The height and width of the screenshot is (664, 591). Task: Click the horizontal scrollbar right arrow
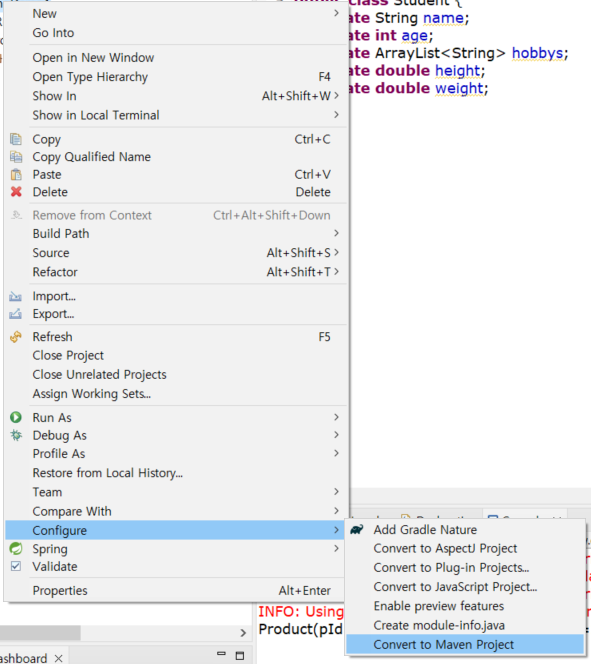[243, 633]
